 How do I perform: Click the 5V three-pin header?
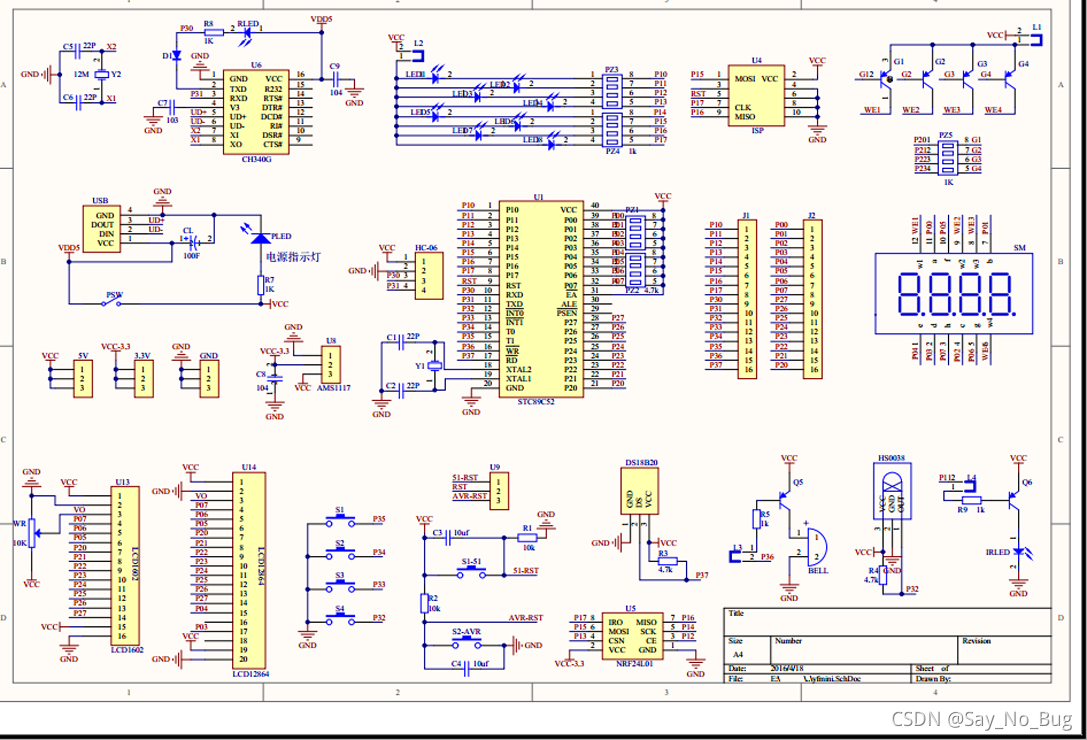82,379
